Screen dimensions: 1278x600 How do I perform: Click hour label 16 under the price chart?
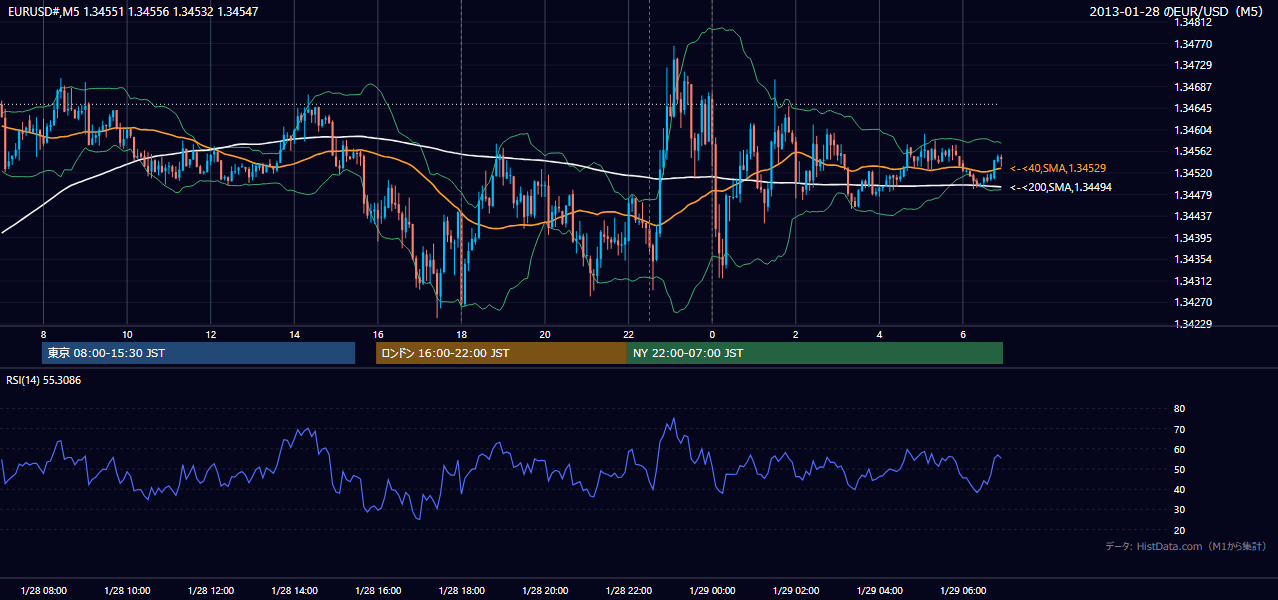click(377, 334)
